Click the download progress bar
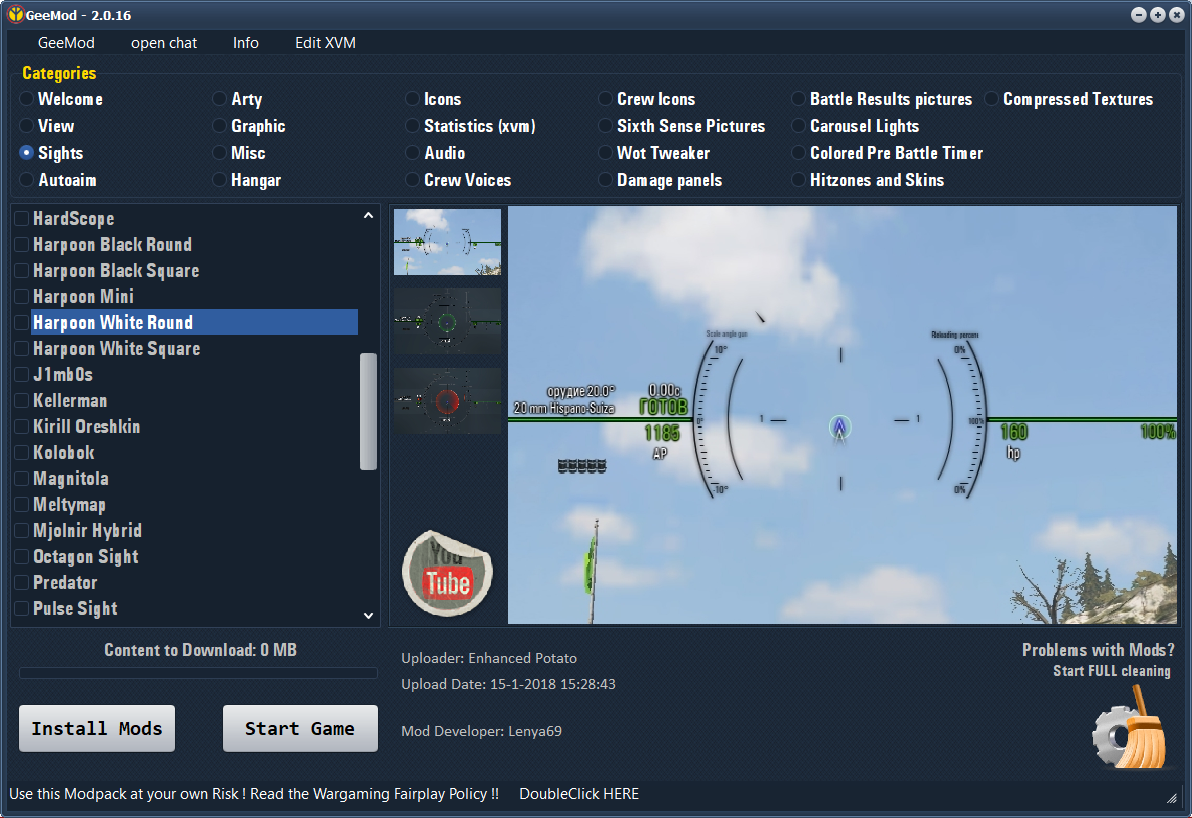The image size is (1192, 818). [198, 673]
